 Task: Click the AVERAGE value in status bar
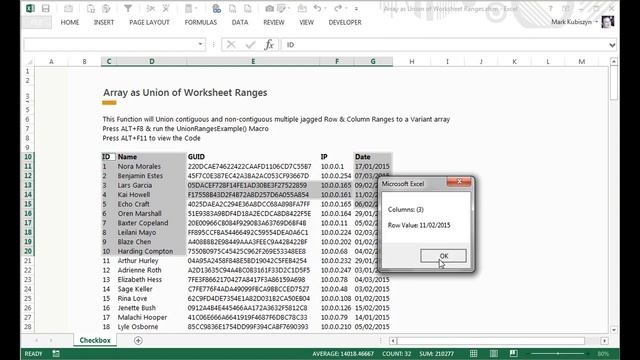[343, 353]
